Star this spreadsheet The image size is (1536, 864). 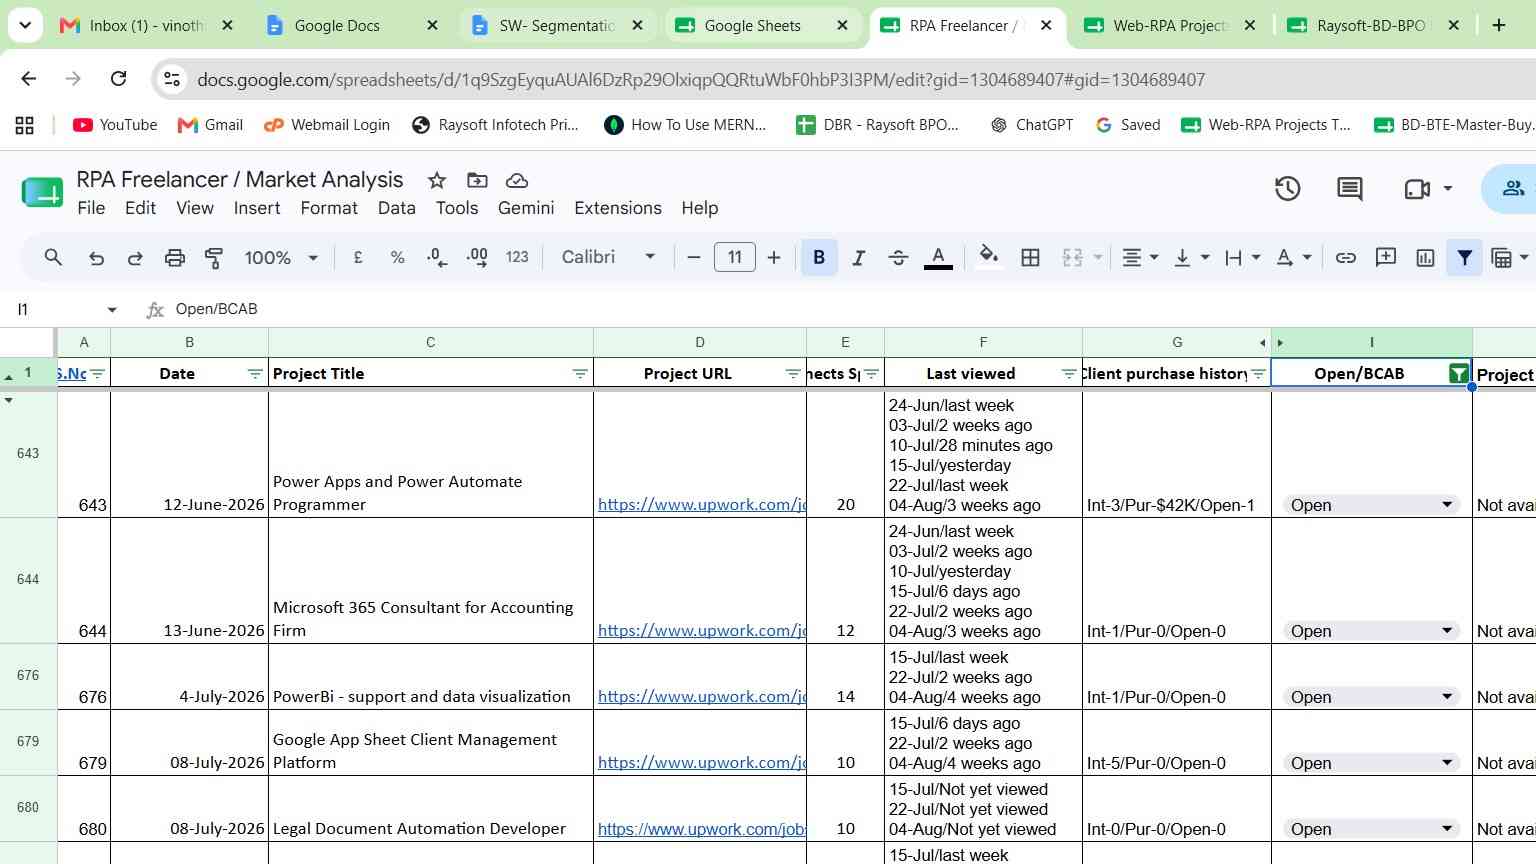437,180
